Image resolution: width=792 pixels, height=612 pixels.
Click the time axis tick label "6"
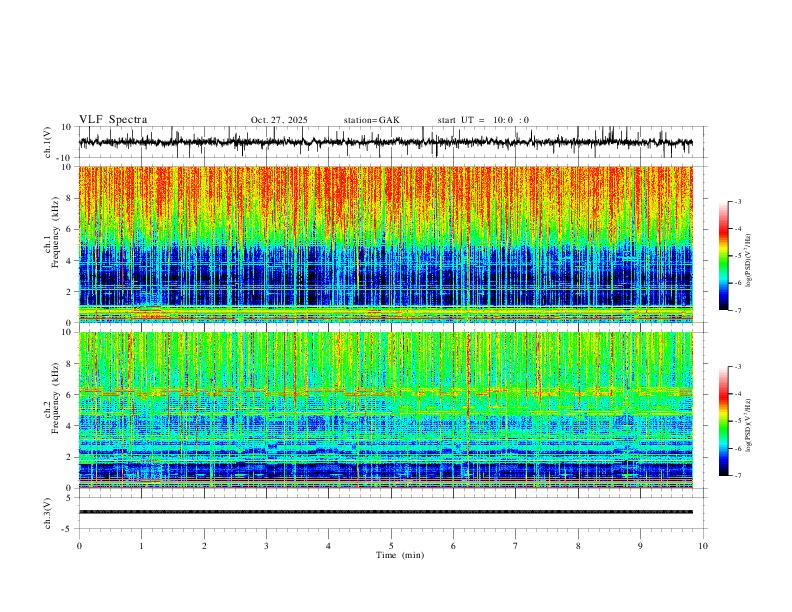click(453, 546)
